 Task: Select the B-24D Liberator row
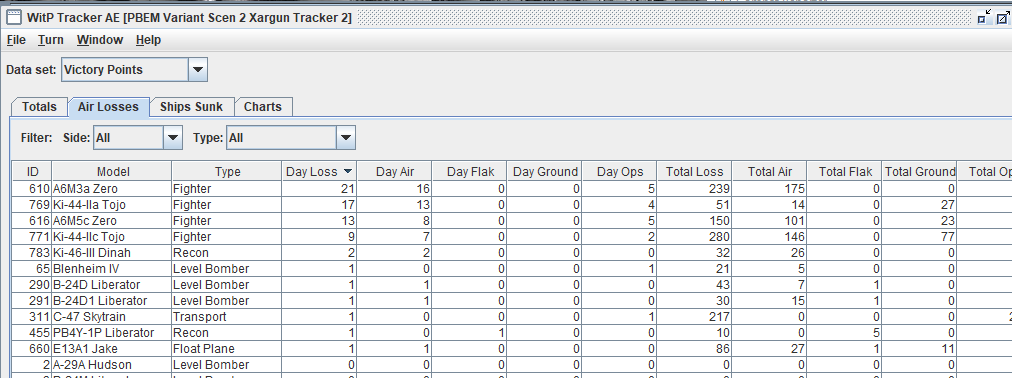coord(512,284)
